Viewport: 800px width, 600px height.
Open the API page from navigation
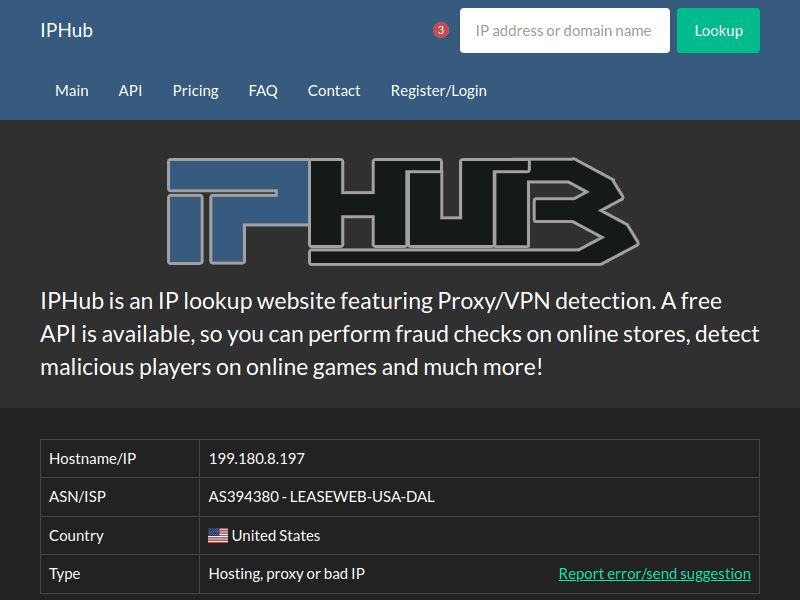click(x=130, y=90)
